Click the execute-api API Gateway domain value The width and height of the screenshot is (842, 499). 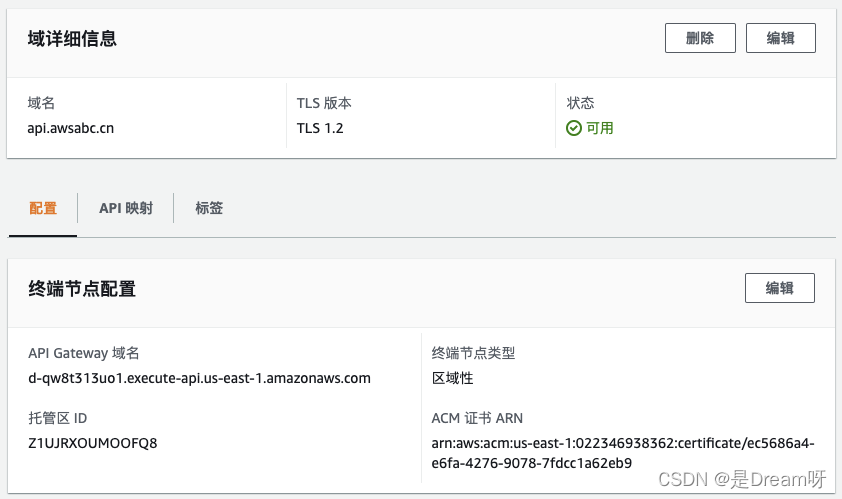[199, 378]
